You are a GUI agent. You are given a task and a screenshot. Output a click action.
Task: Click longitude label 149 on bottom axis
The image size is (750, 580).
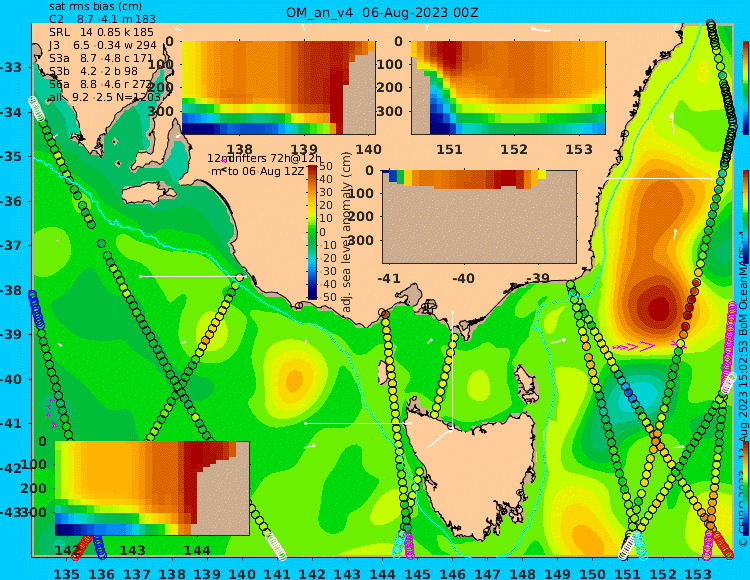(x=558, y=573)
